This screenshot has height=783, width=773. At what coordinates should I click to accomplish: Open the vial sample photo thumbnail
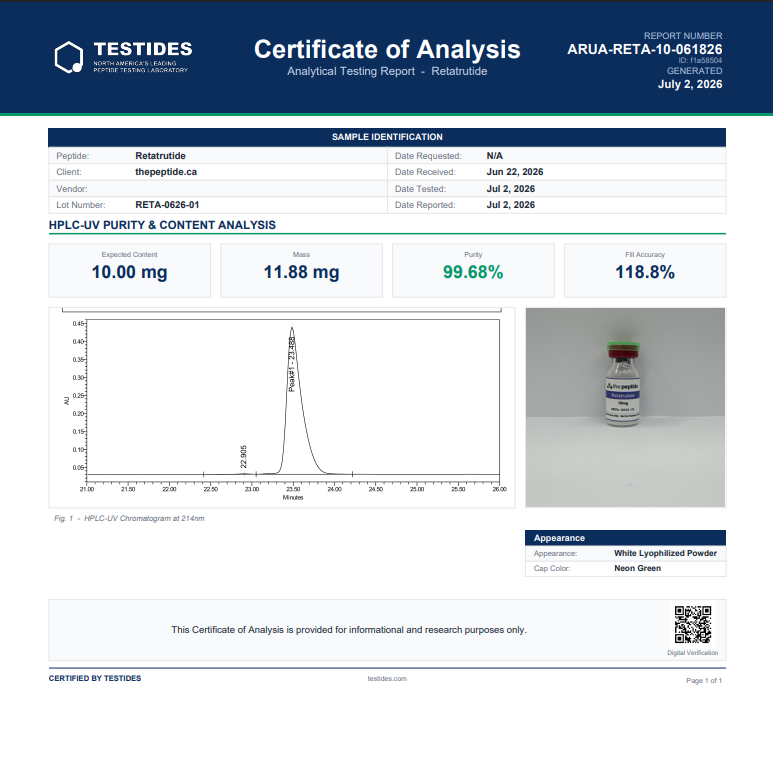(625, 407)
